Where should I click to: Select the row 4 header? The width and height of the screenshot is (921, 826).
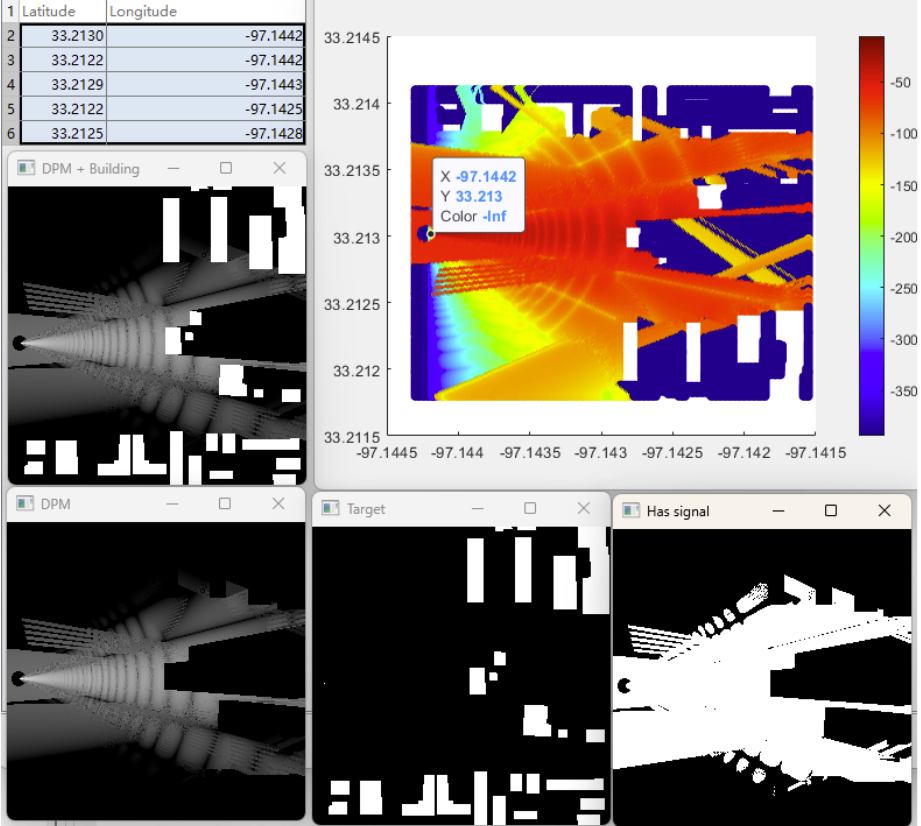tap(9, 84)
